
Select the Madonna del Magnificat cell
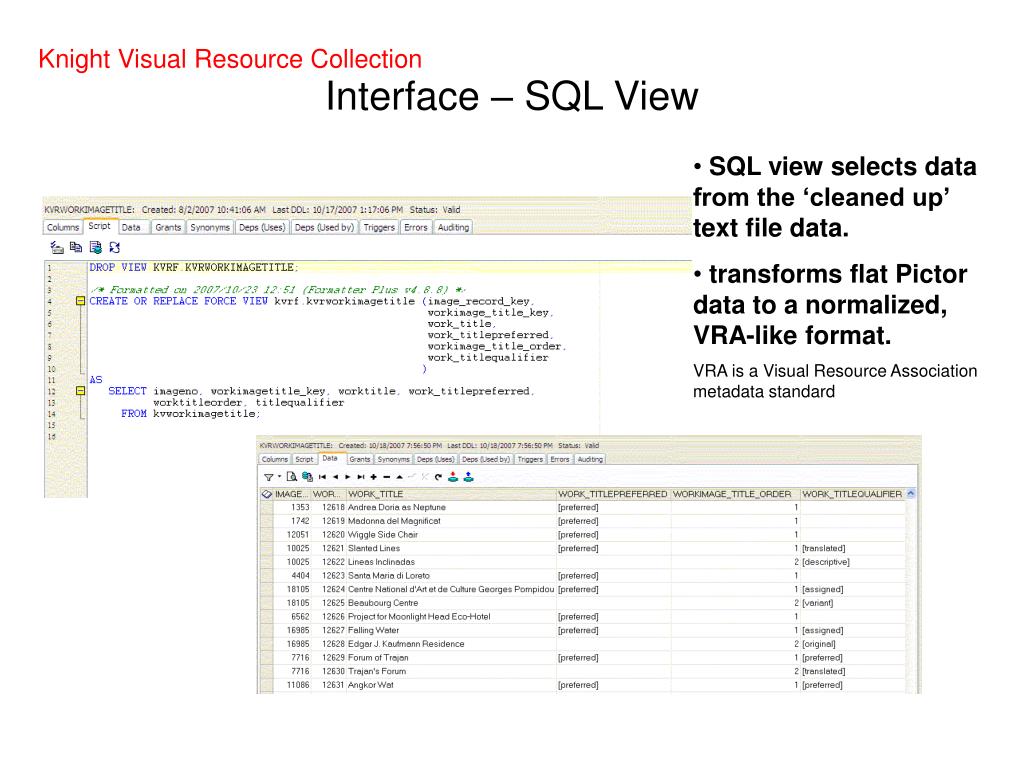[x=451, y=521]
